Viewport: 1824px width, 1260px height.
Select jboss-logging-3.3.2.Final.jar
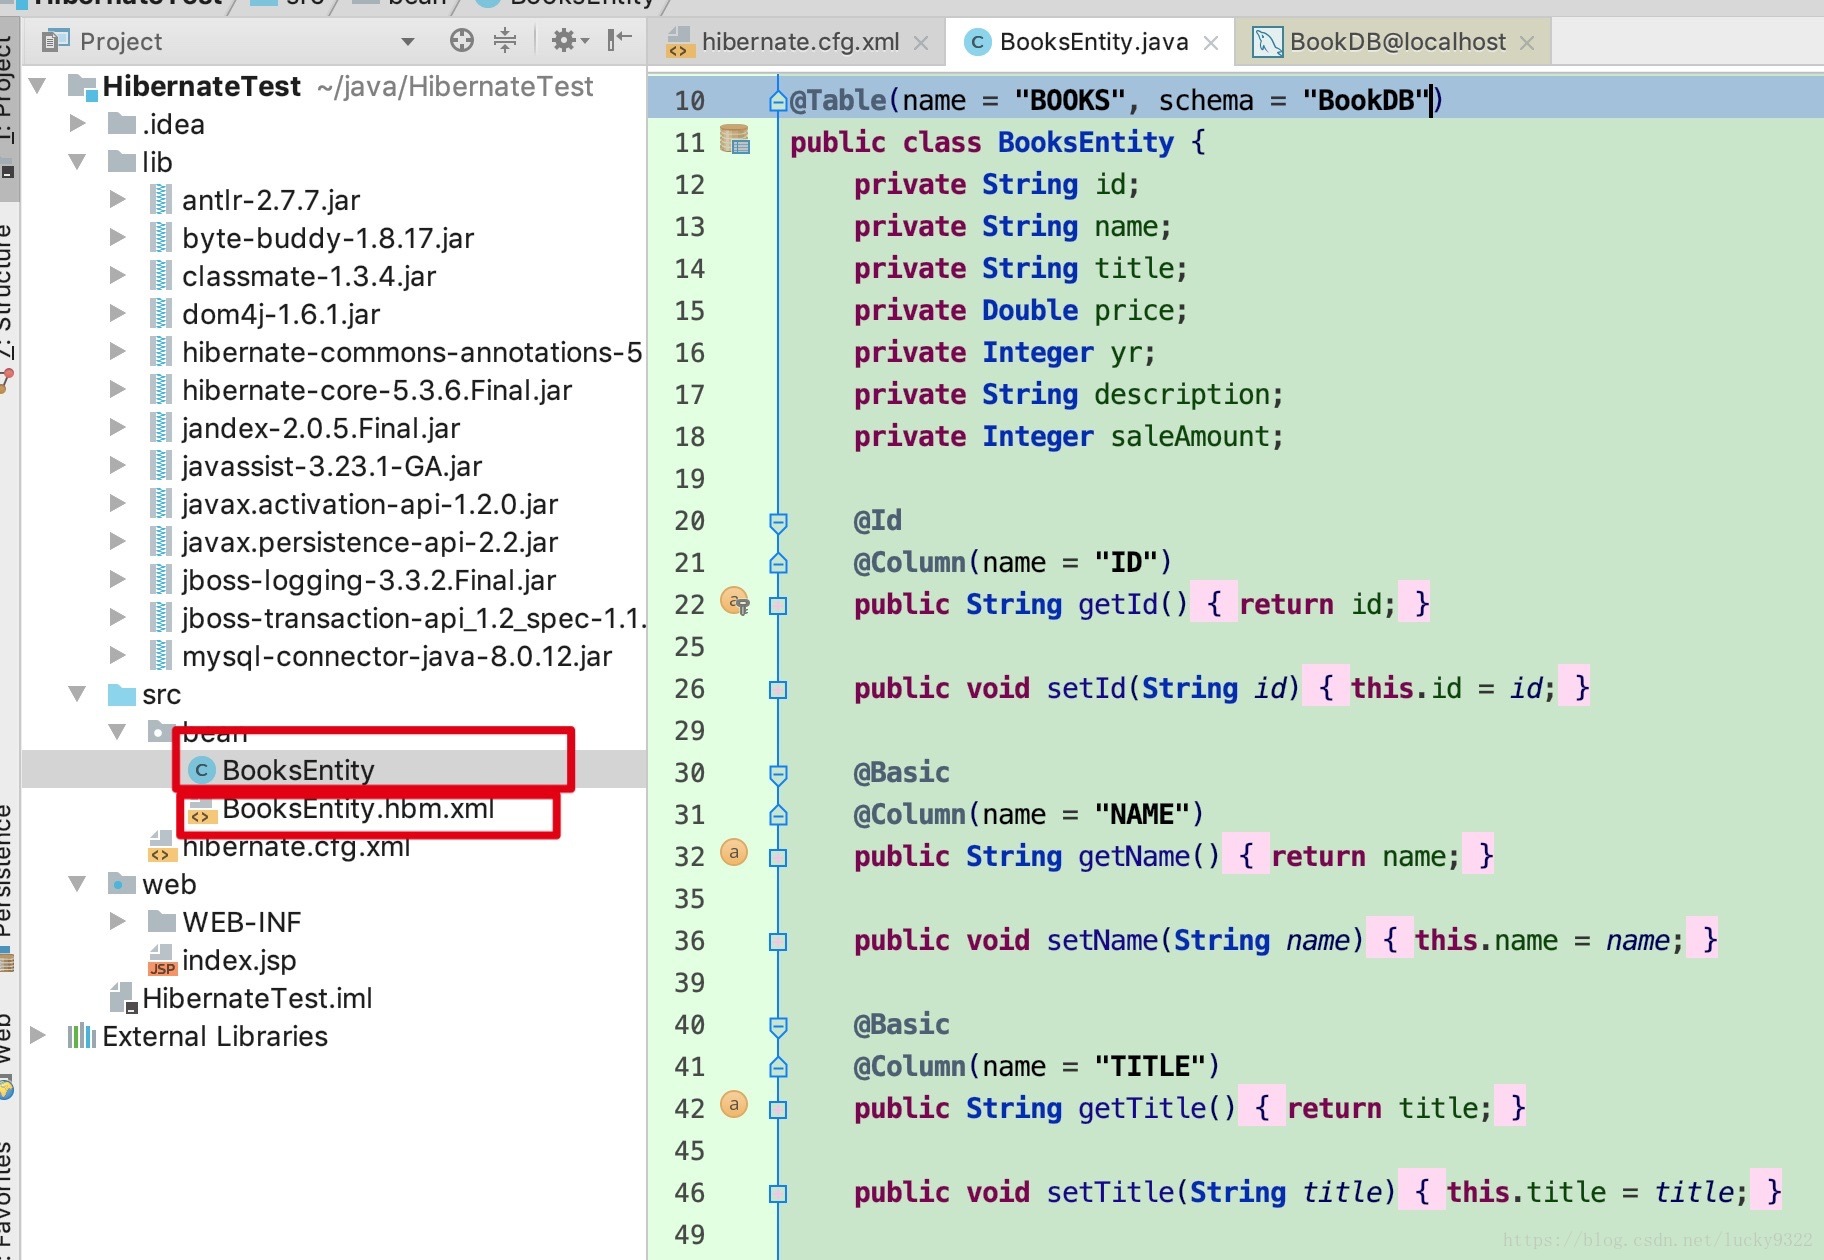[x=369, y=580]
